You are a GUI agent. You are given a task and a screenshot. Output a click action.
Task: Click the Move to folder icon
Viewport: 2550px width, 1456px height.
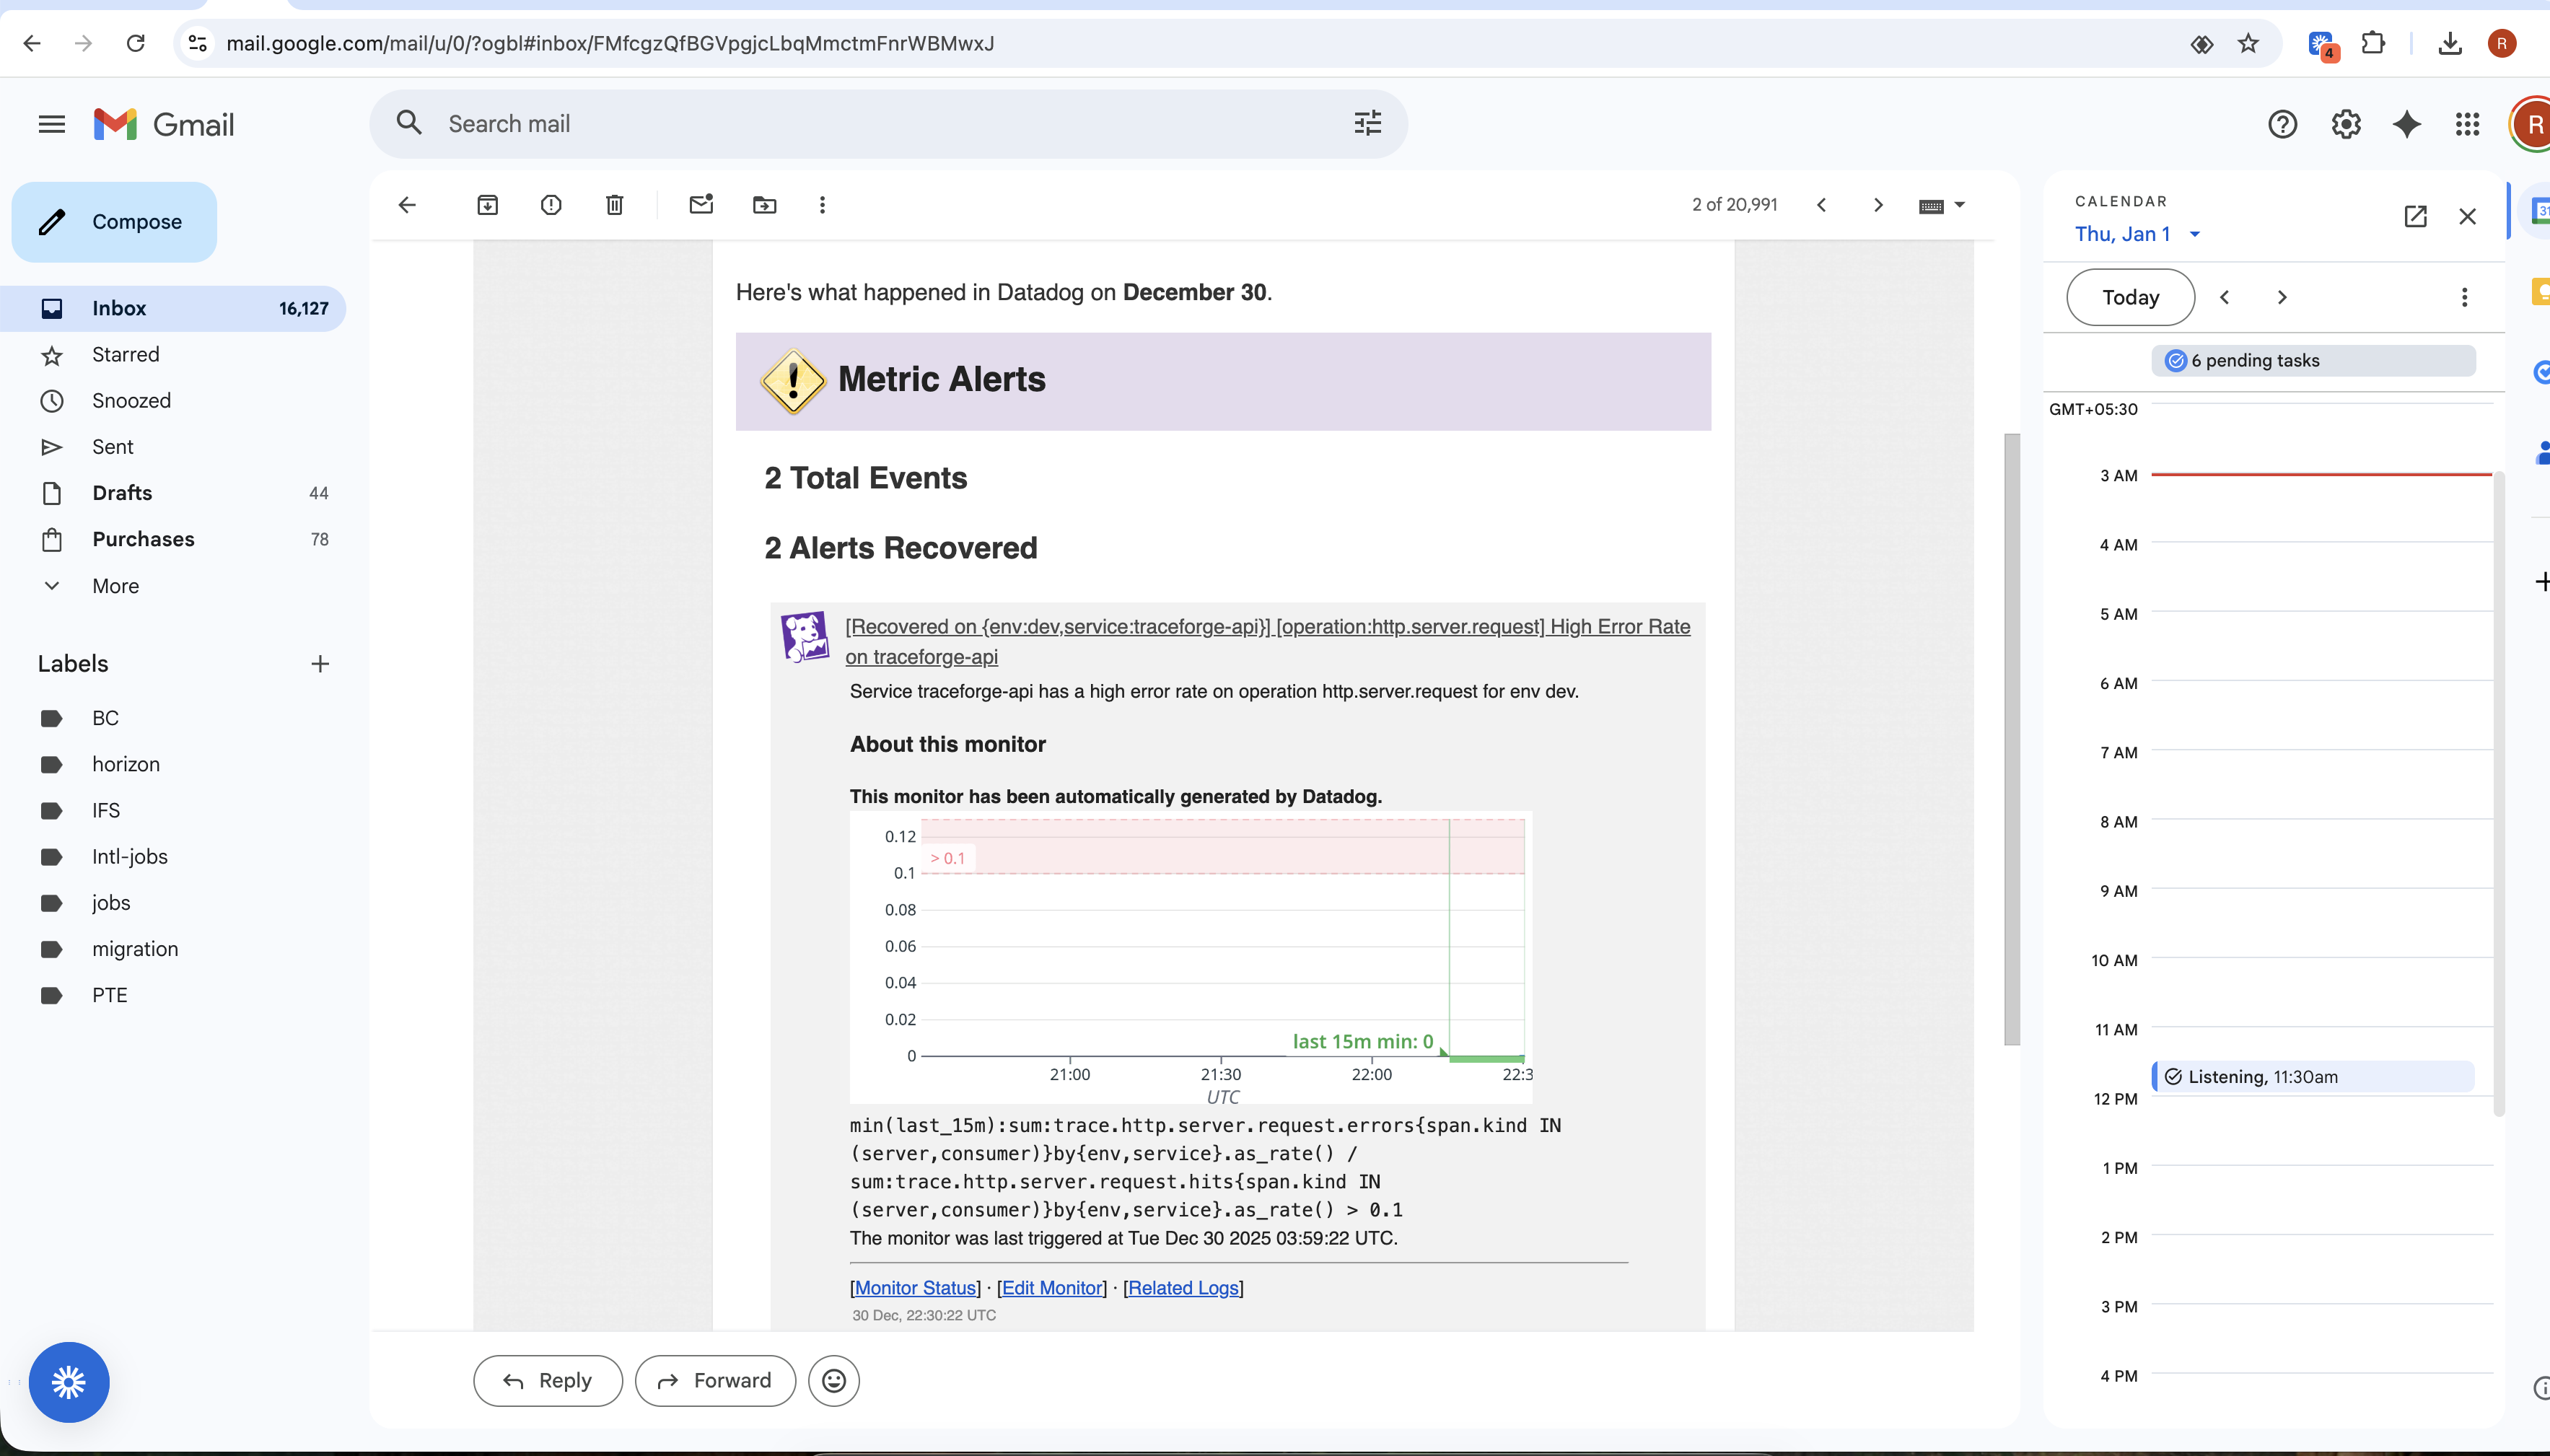tap(764, 205)
